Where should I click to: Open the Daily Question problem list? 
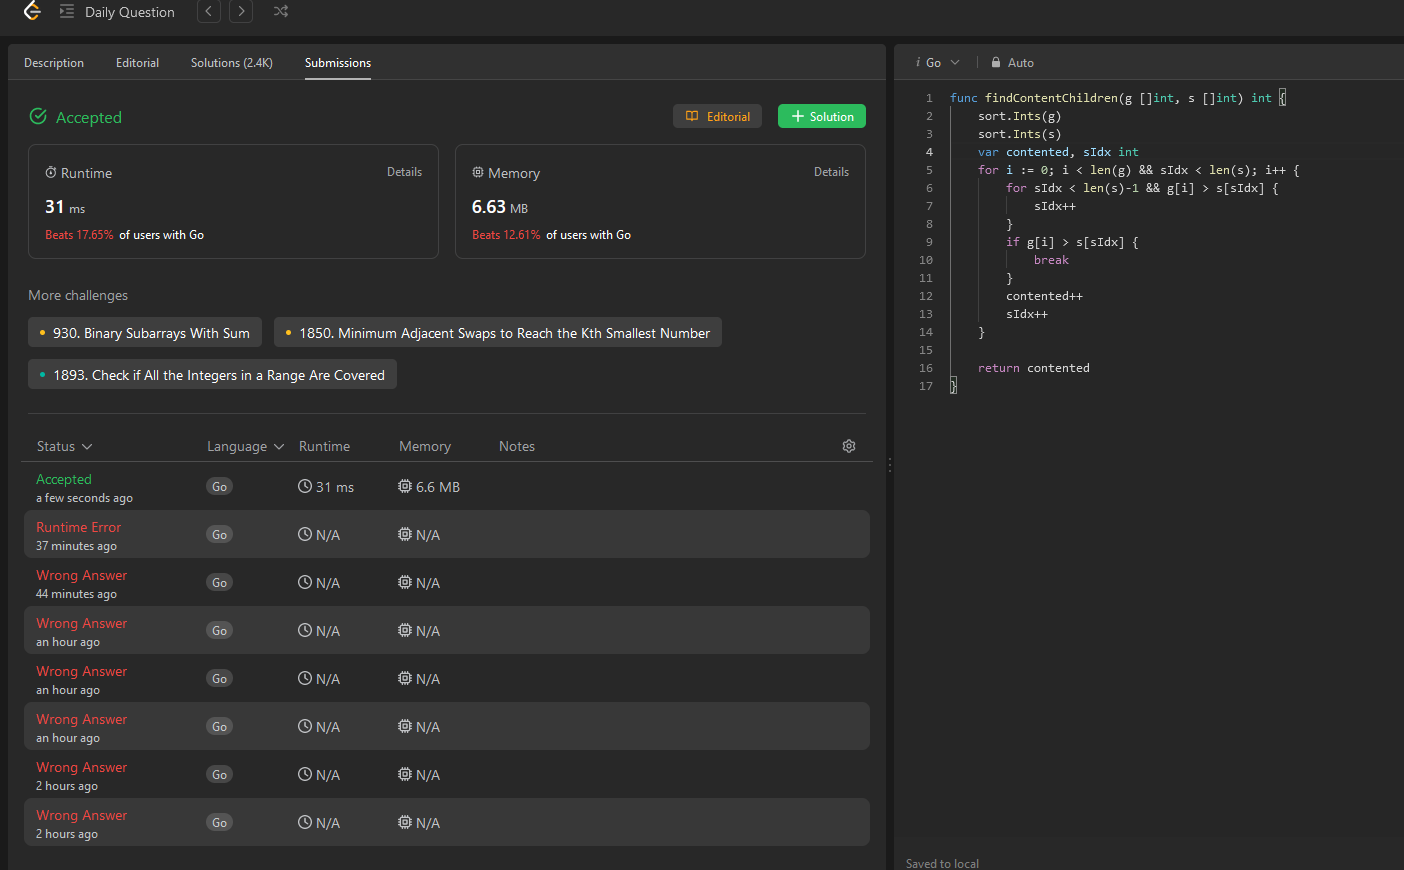click(x=117, y=12)
